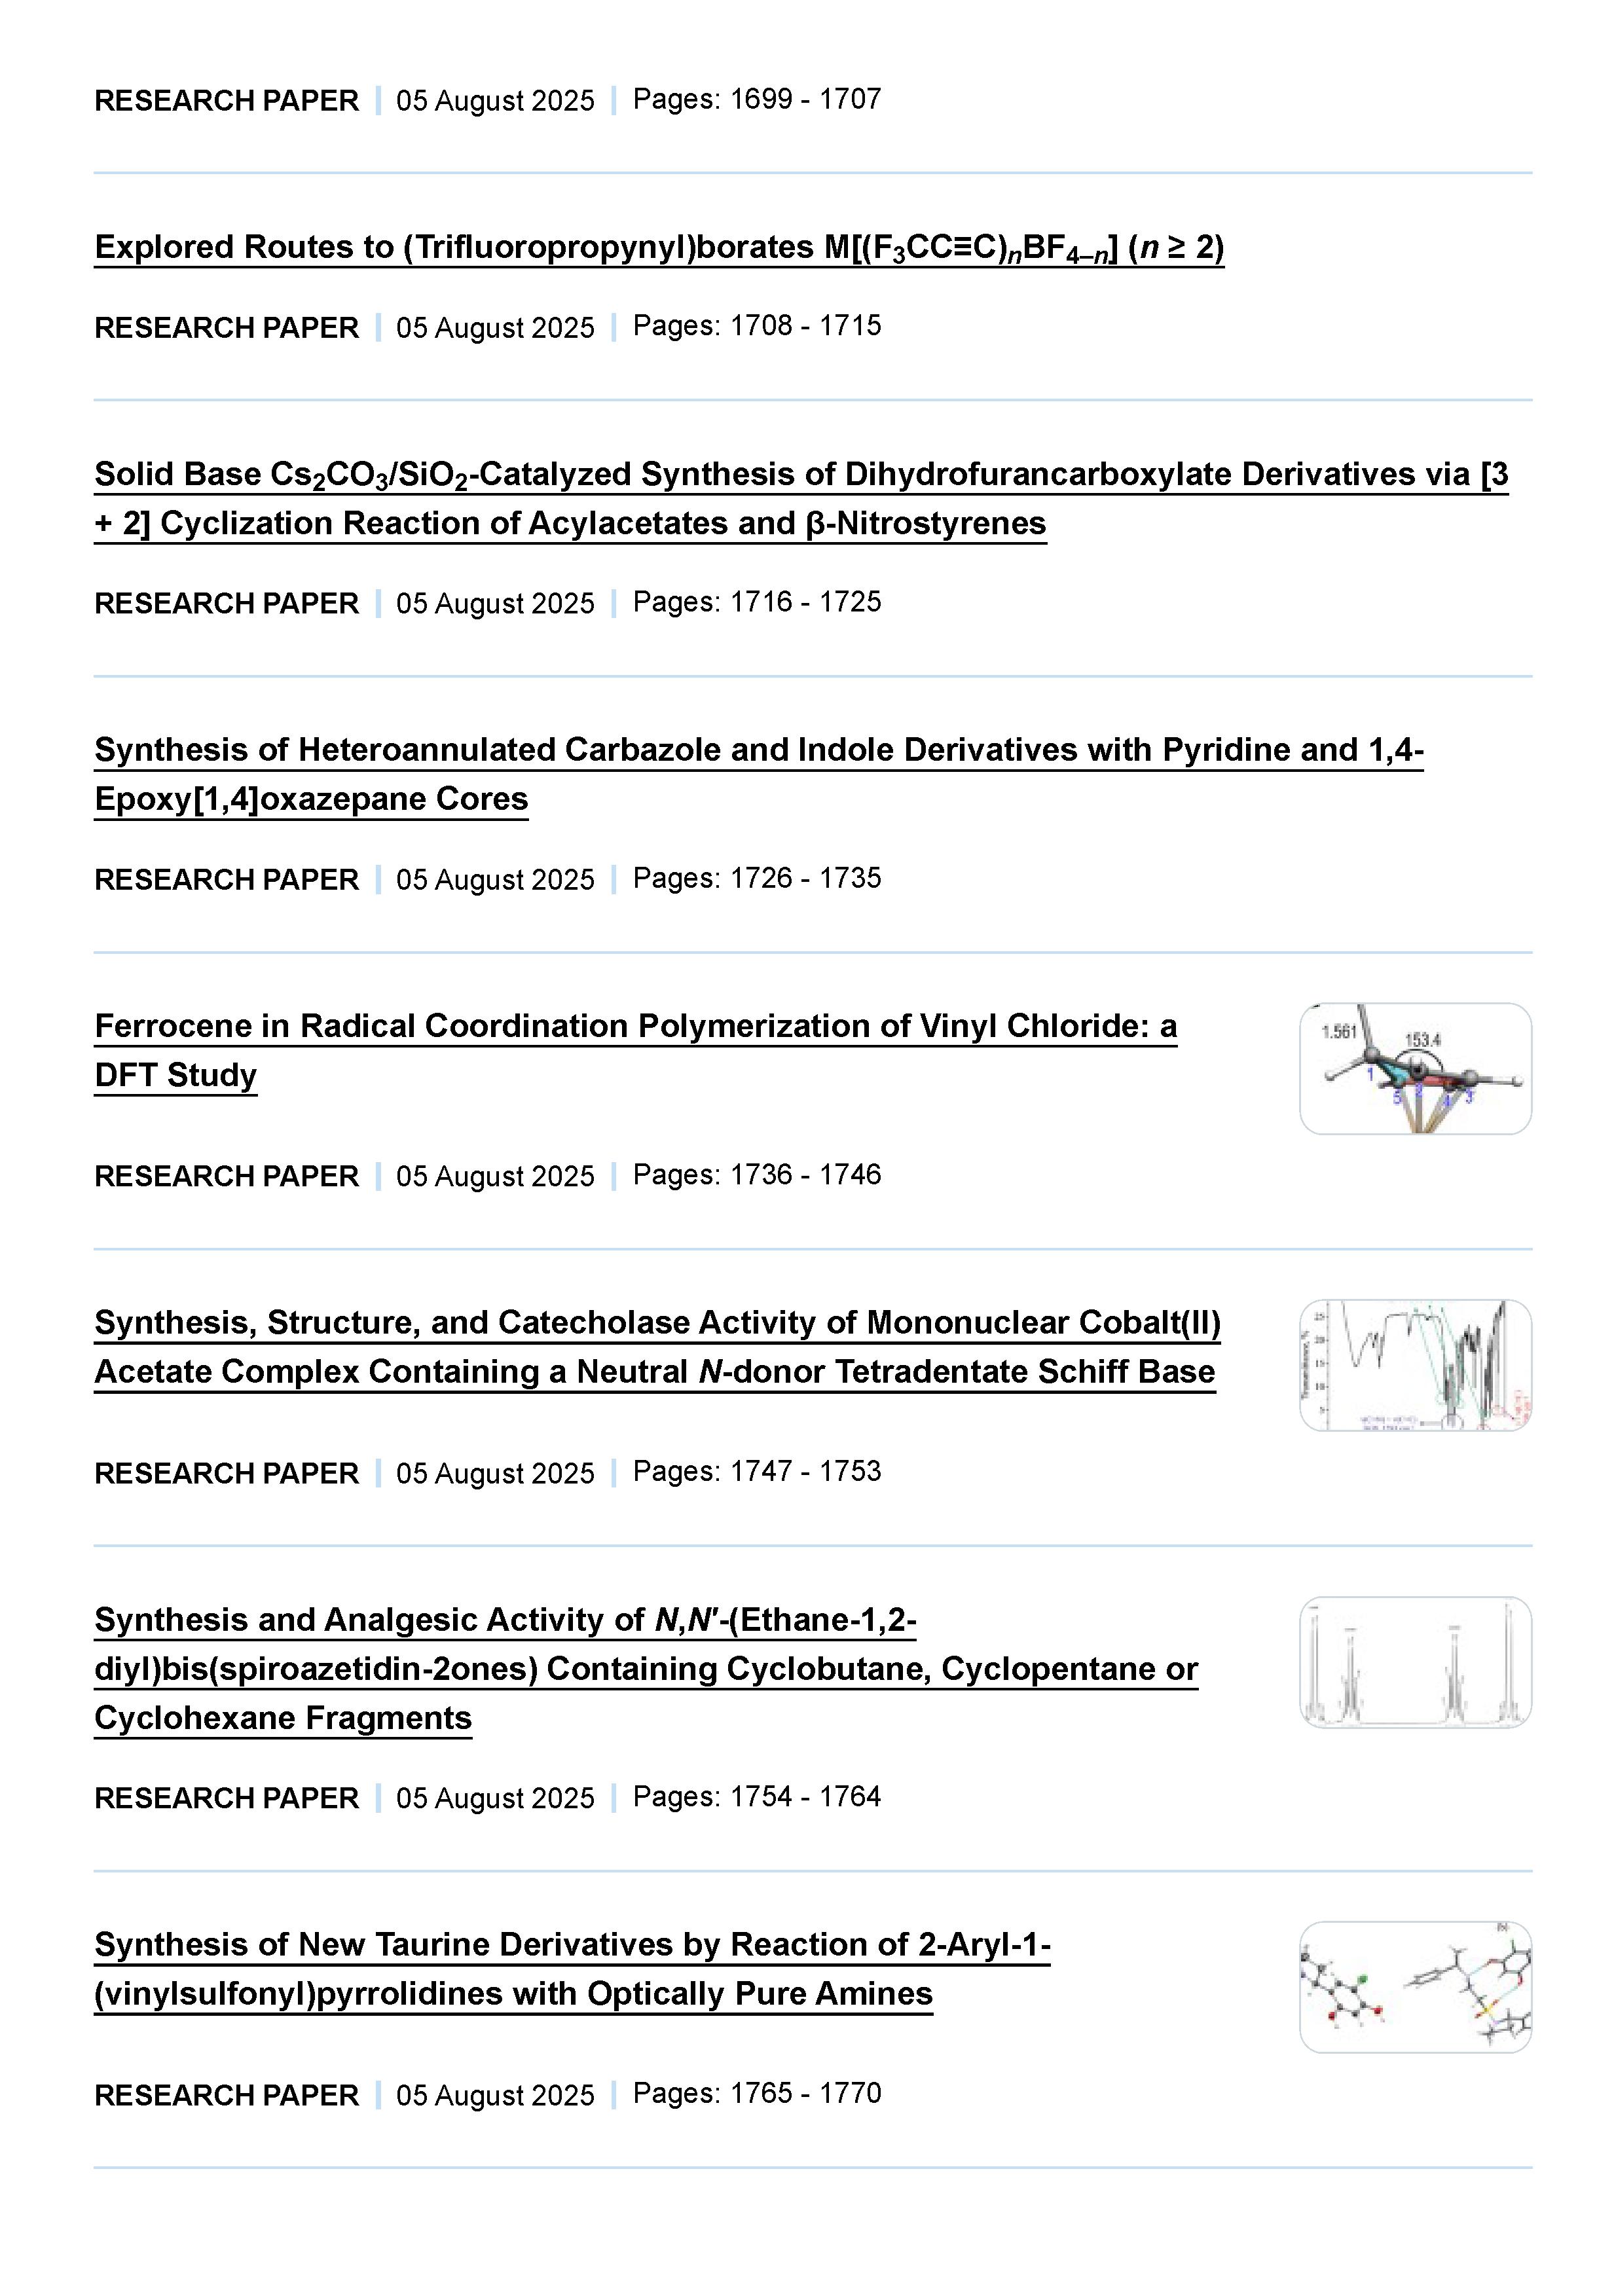
Task: Click the transmittance spectrum graph thumbnail
Action: click(x=1414, y=1365)
